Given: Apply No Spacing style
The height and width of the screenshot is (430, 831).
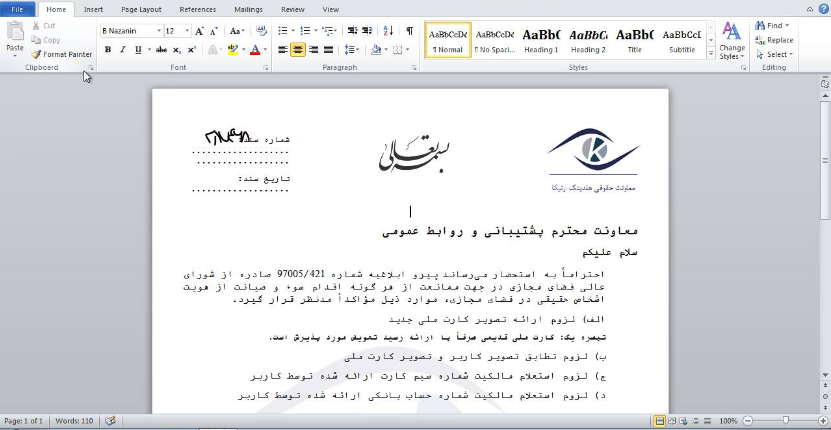Looking at the screenshot, I should pyautogui.click(x=494, y=40).
